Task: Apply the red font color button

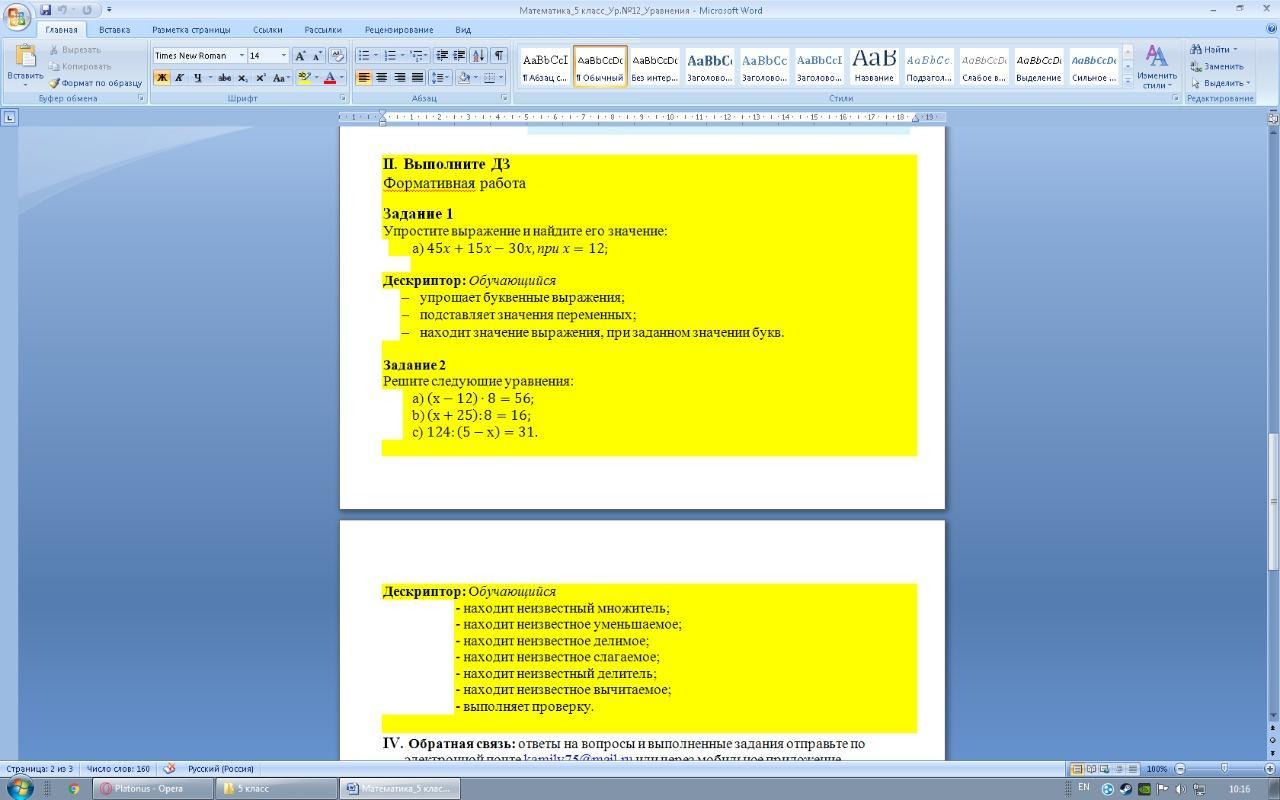Action: coord(329,78)
